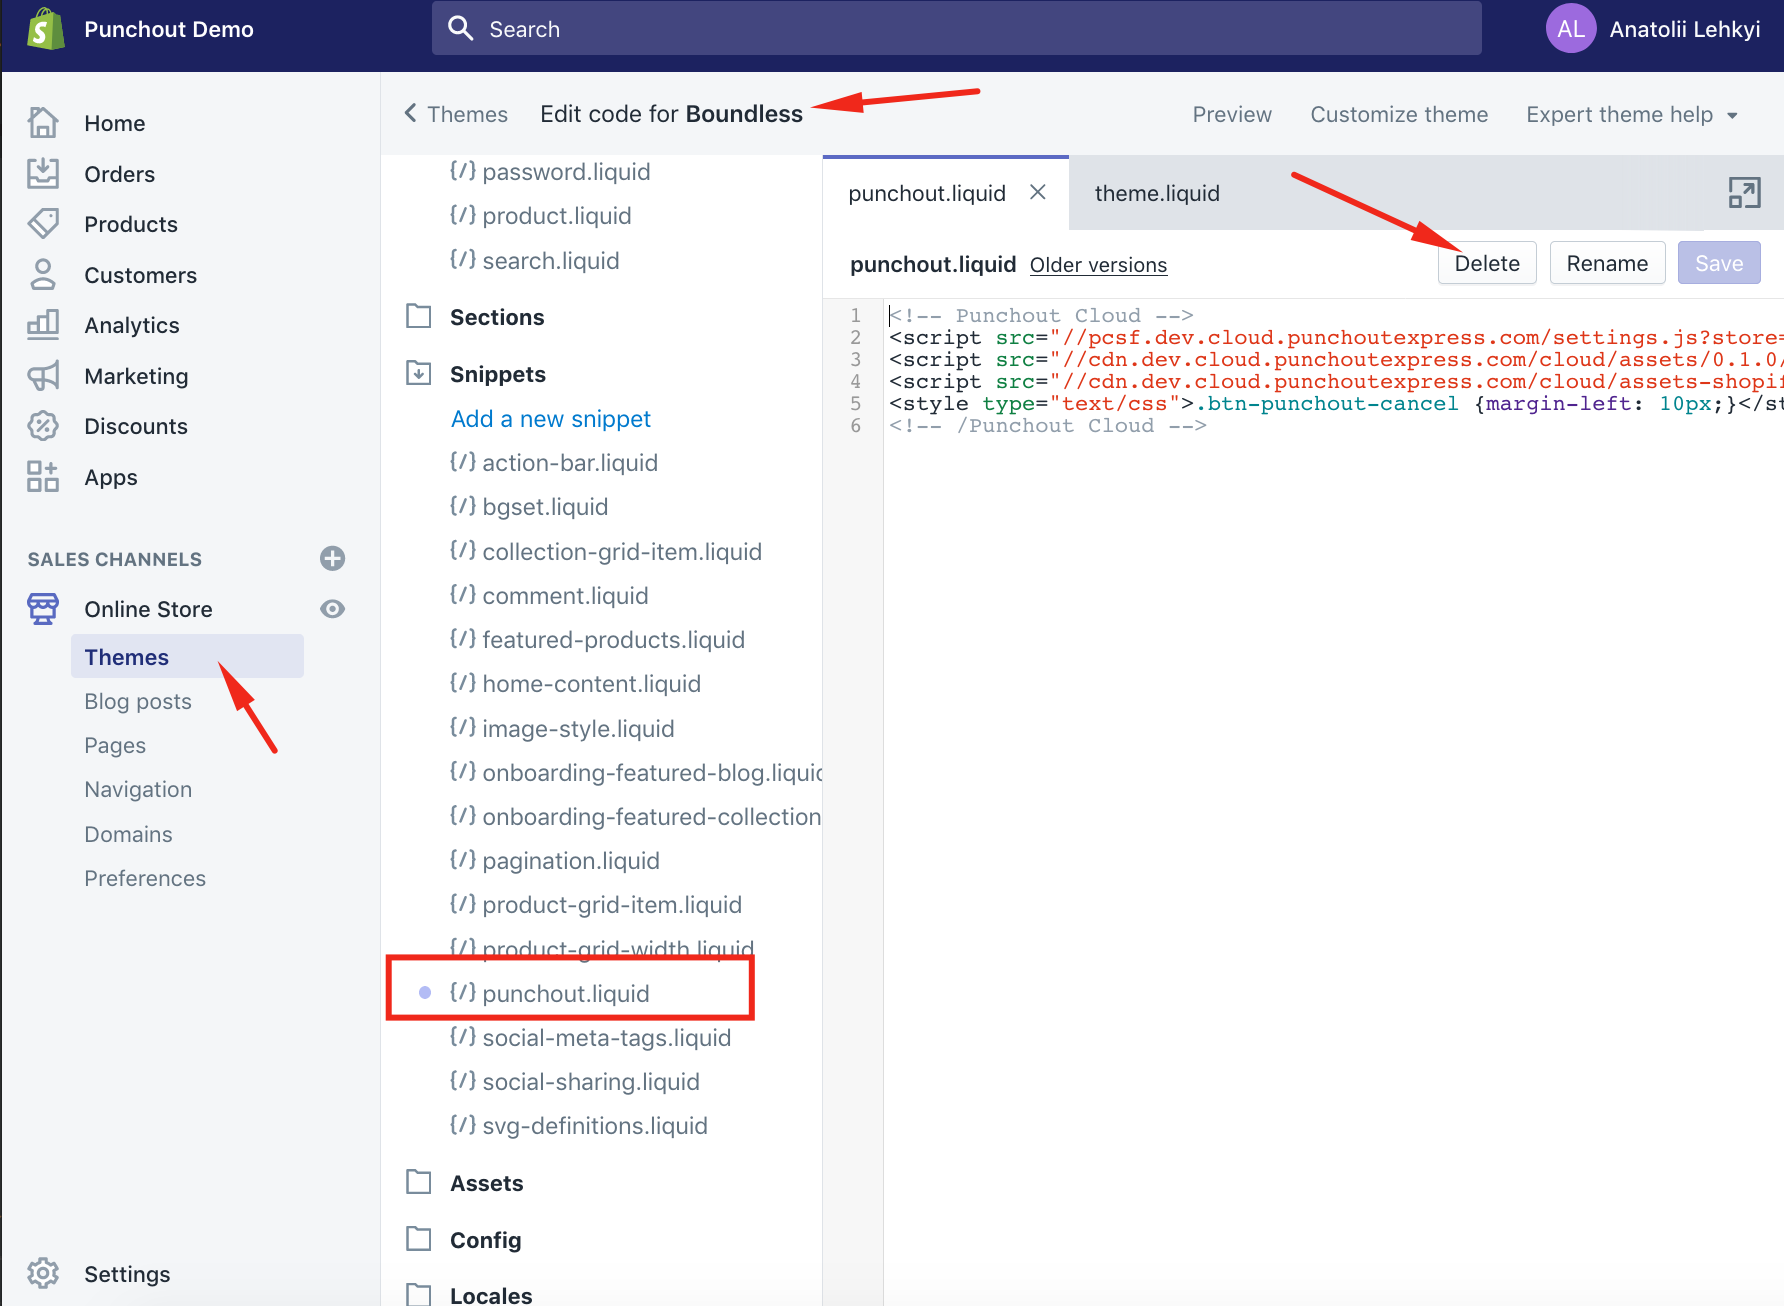Click into the Search field

957,28
